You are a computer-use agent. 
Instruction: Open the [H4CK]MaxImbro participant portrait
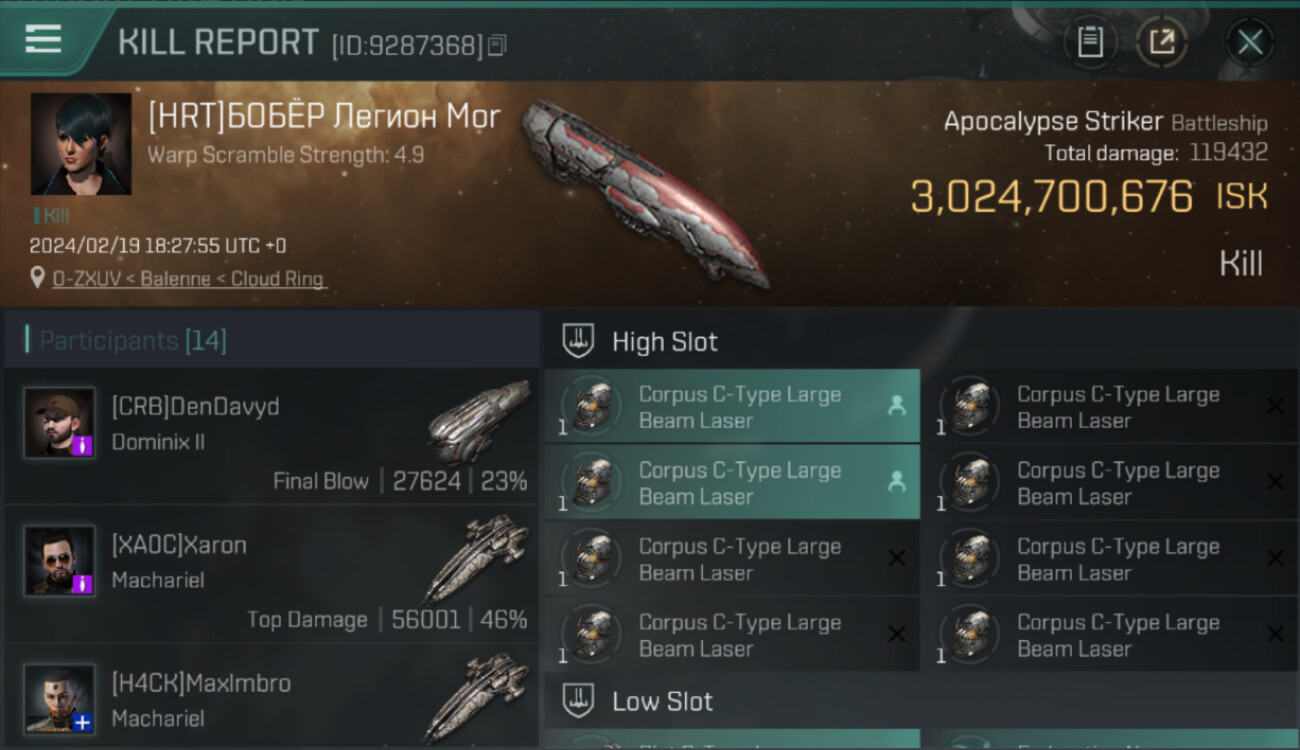pyautogui.click(x=60, y=698)
